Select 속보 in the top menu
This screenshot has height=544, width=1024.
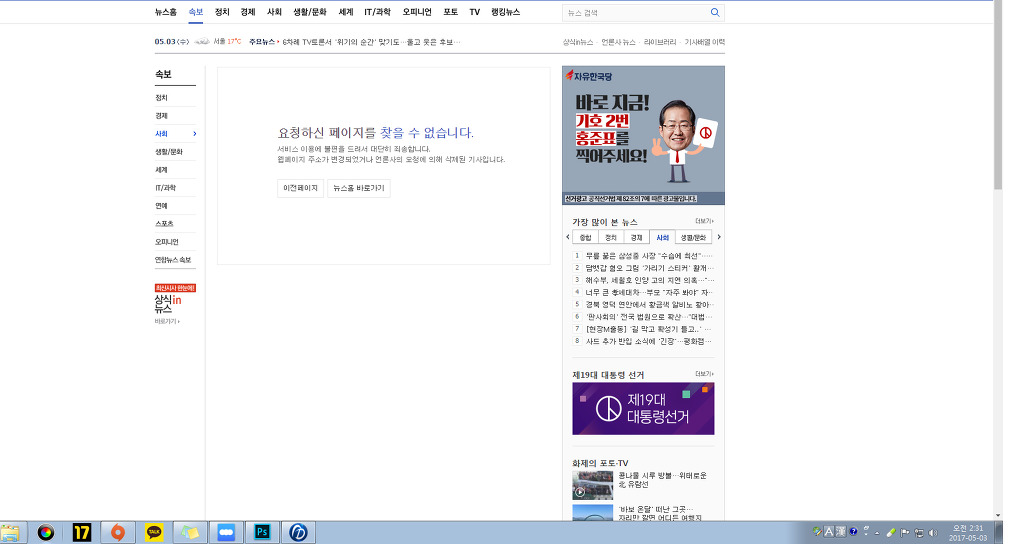point(196,12)
